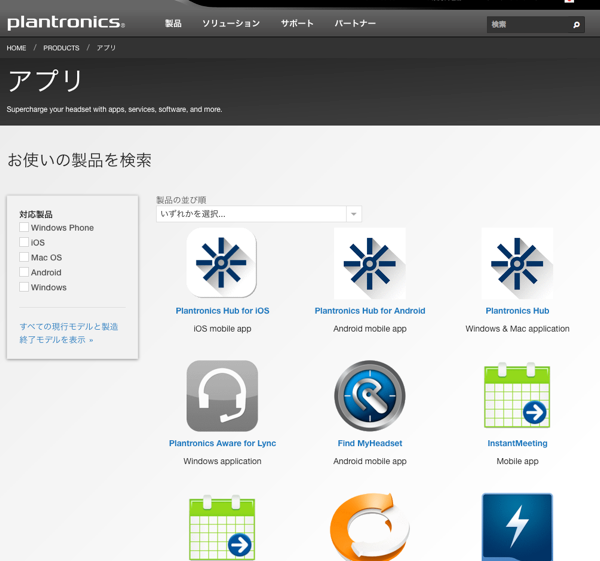Check the Android checkbox

point(24,272)
